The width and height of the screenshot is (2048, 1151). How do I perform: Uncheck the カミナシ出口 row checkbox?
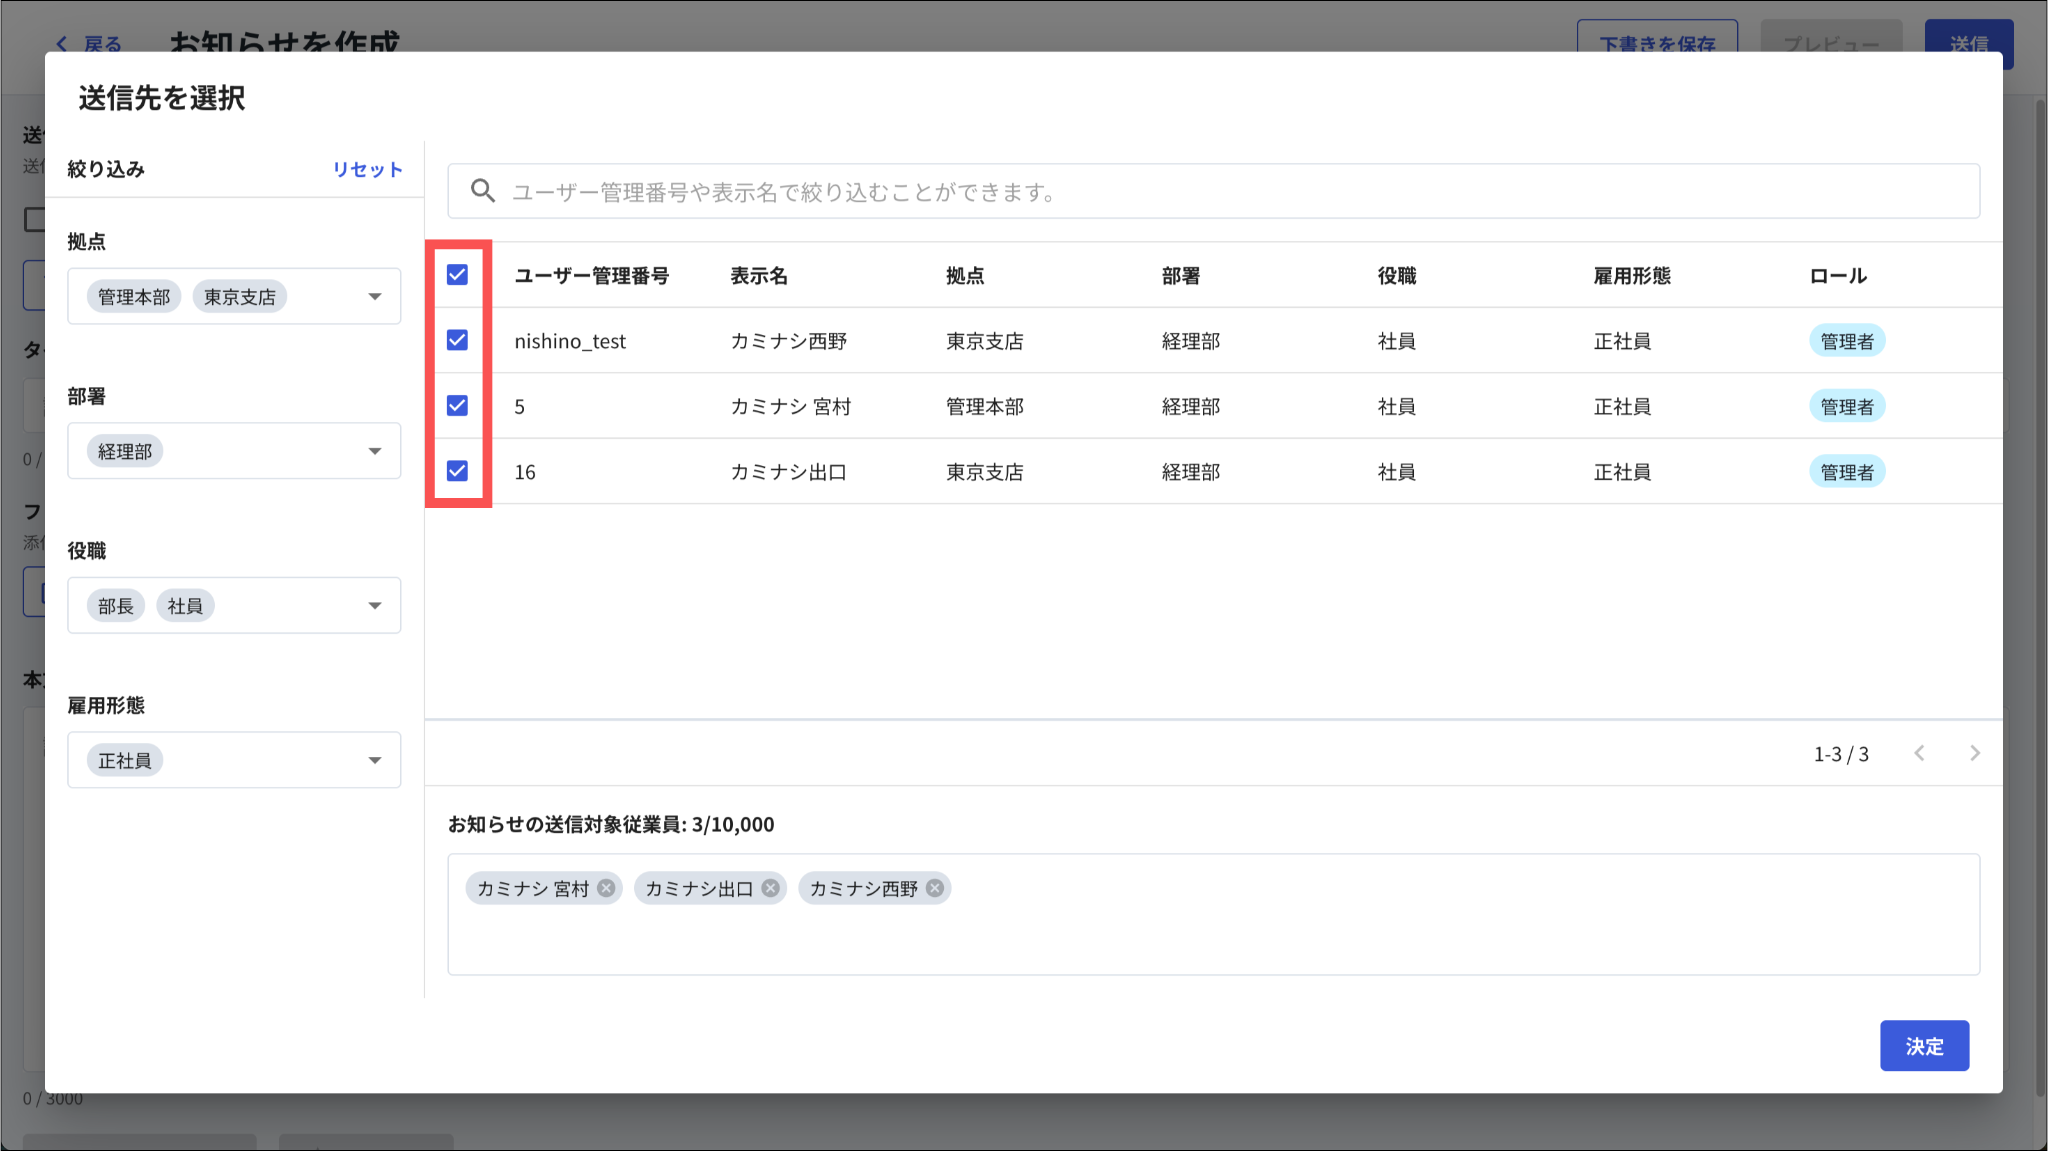click(457, 471)
